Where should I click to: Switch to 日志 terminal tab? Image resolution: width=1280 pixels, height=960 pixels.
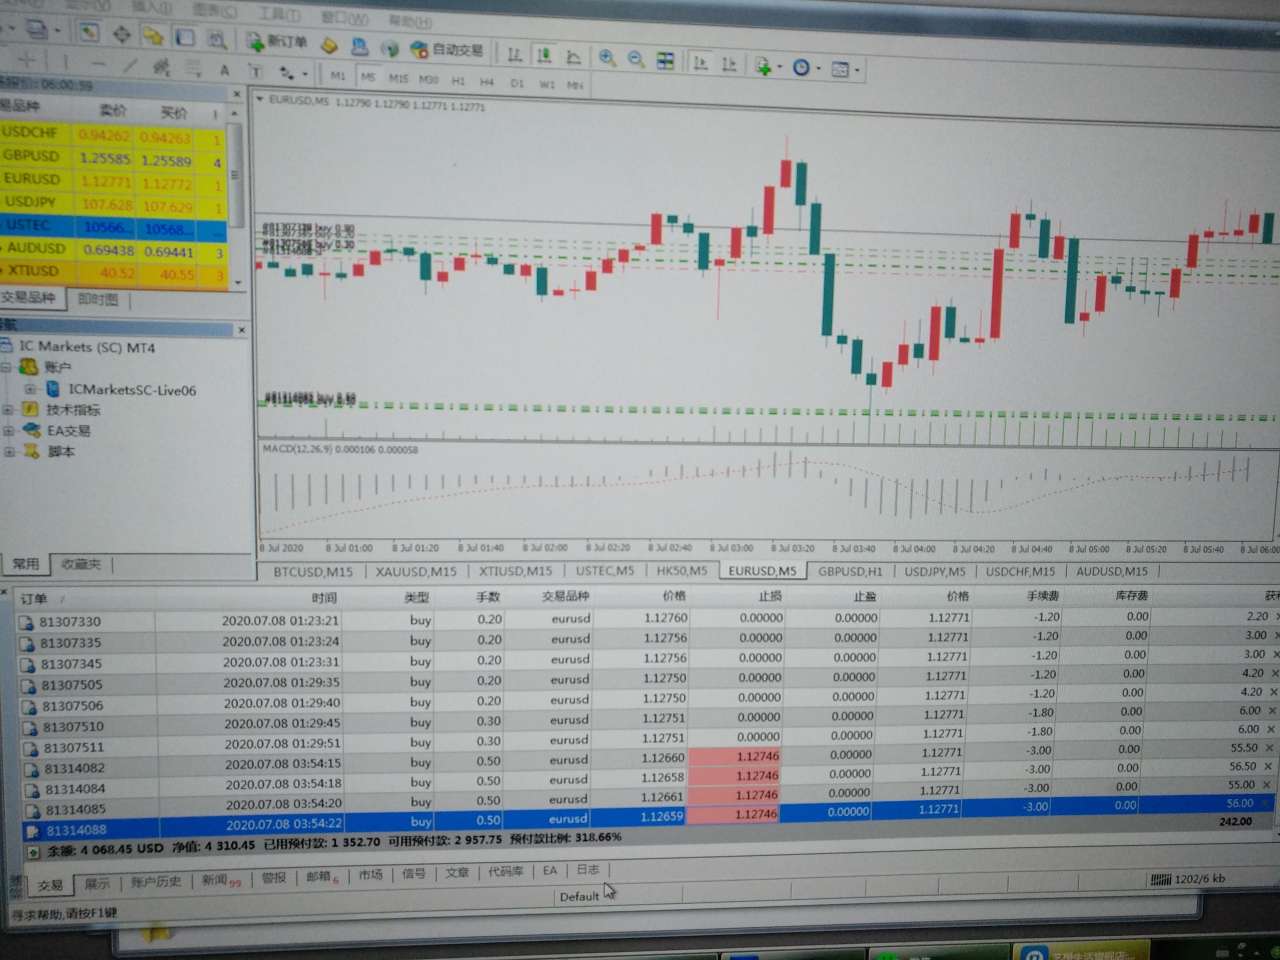click(x=588, y=870)
